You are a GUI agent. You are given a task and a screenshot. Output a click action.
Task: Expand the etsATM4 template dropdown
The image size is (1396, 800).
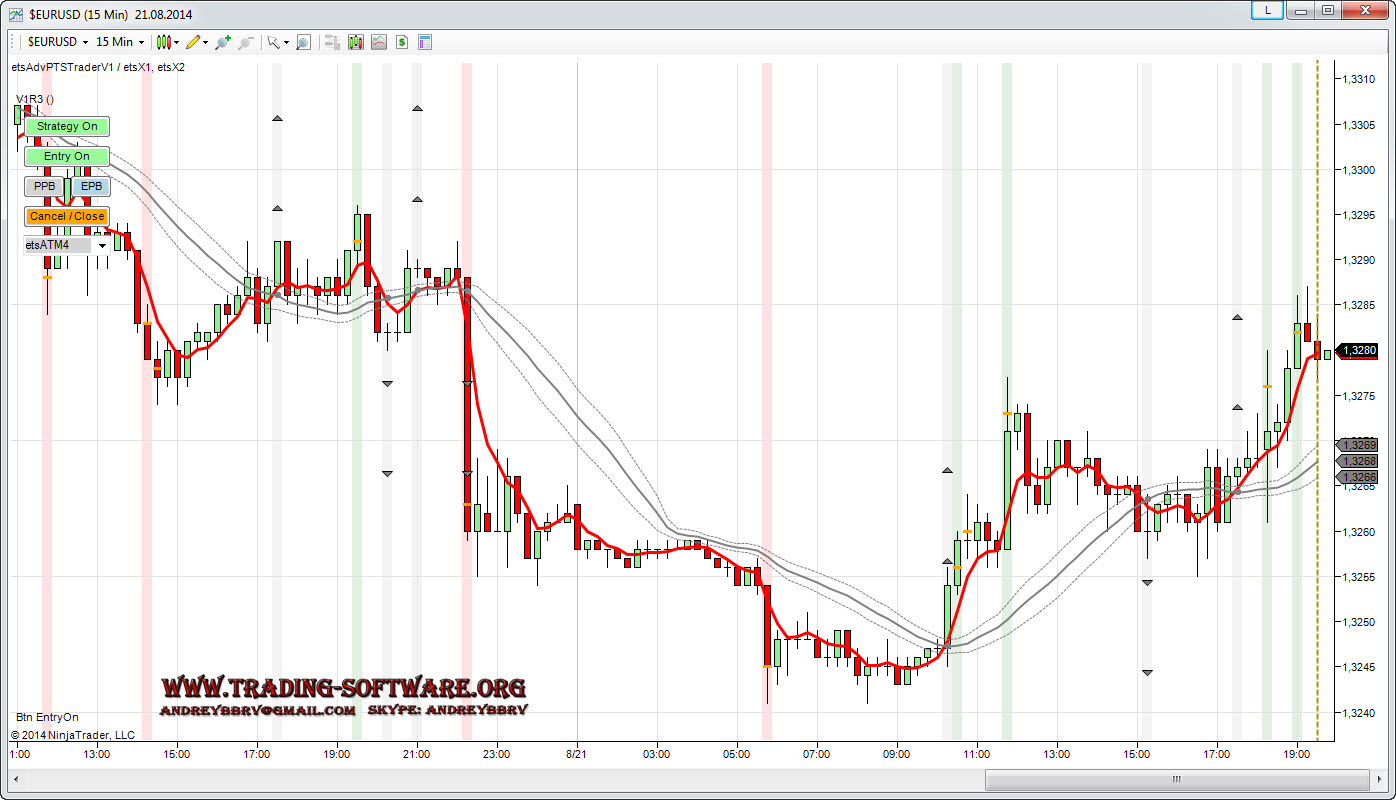102,245
